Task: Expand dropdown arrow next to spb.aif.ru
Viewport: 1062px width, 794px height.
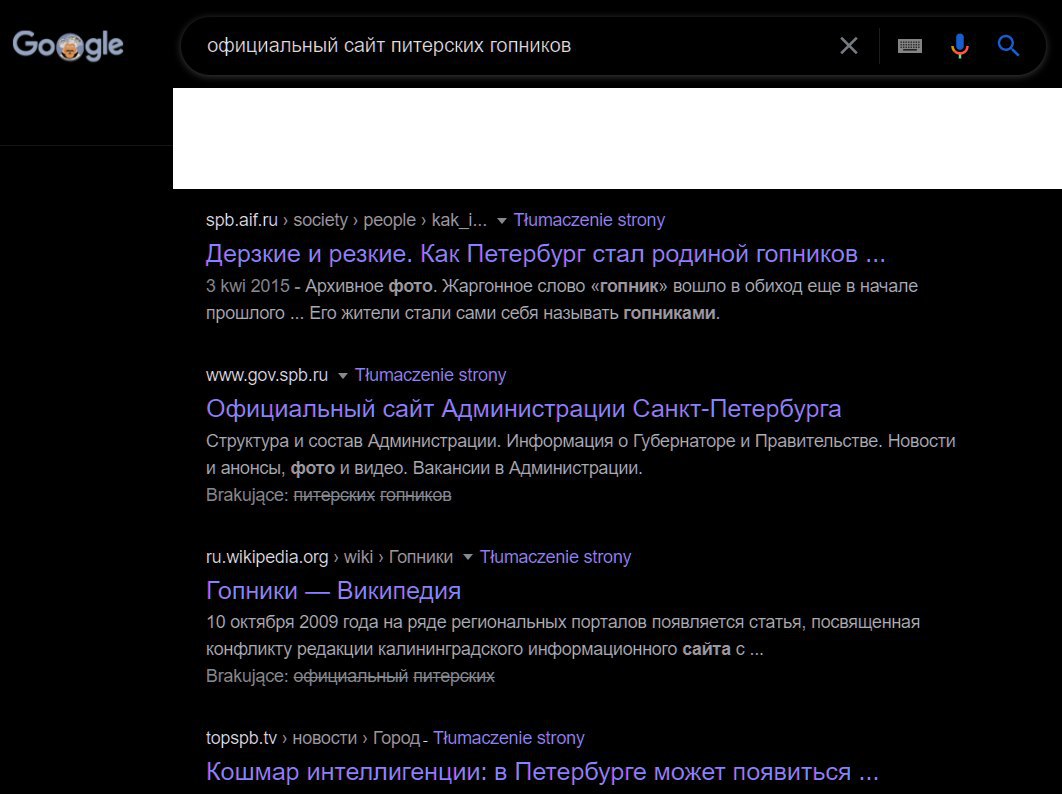Action: pyautogui.click(x=501, y=221)
